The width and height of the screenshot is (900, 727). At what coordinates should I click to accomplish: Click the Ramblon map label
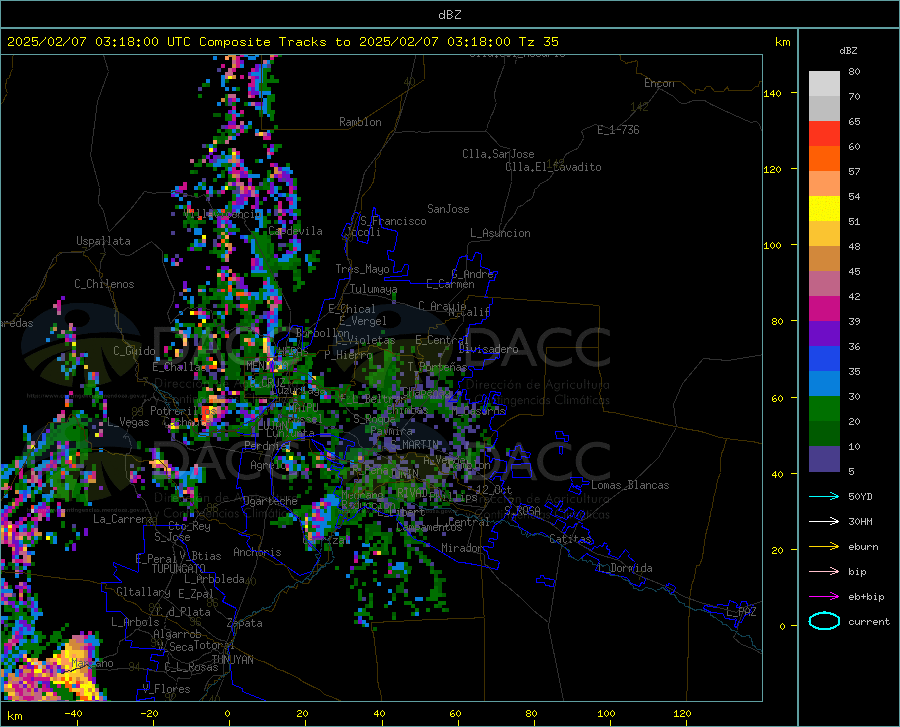pos(360,122)
